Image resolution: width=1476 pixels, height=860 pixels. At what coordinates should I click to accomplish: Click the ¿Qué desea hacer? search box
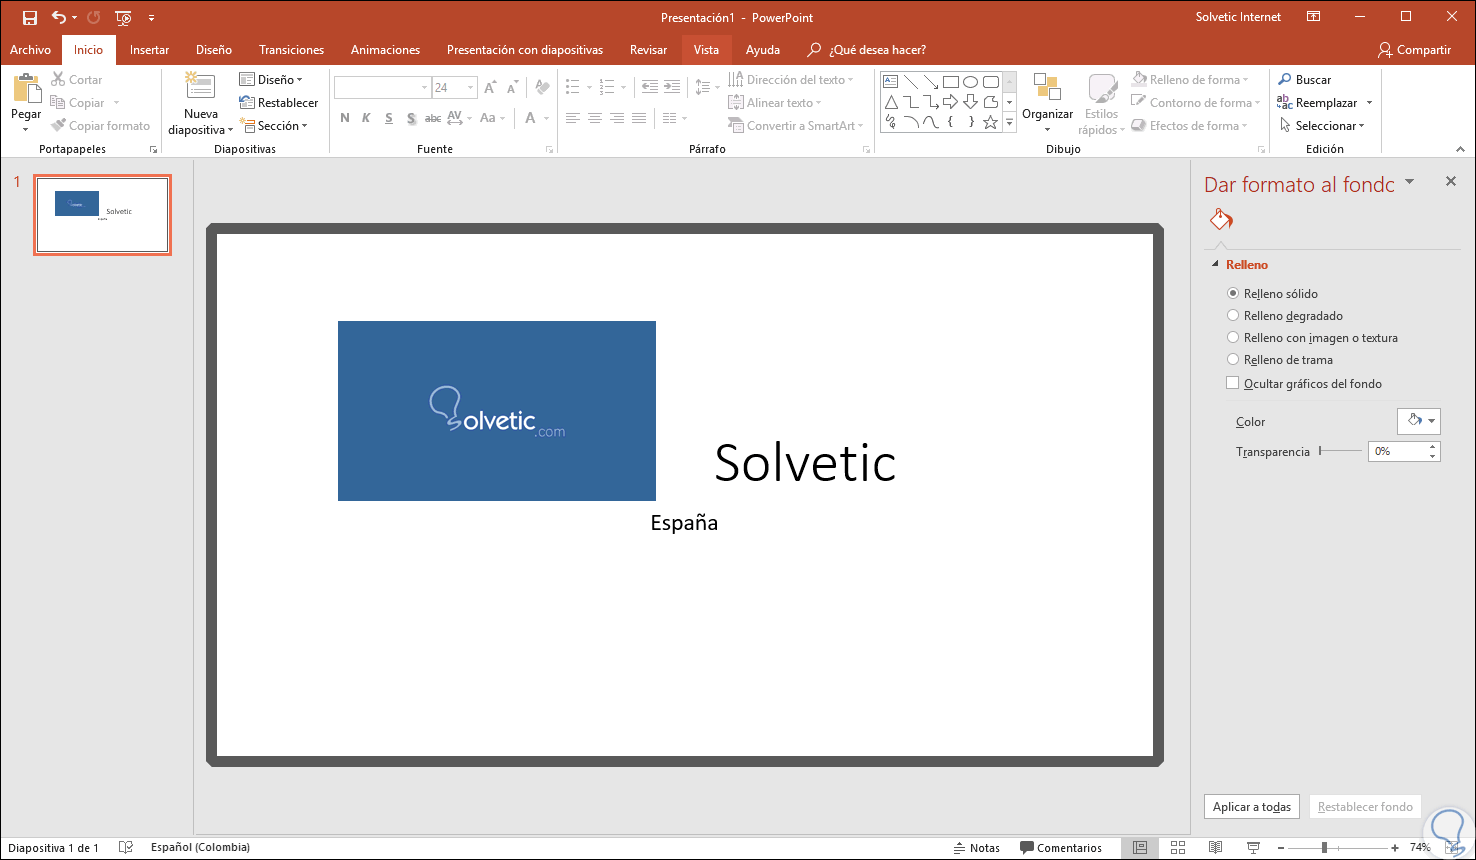pos(867,50)
